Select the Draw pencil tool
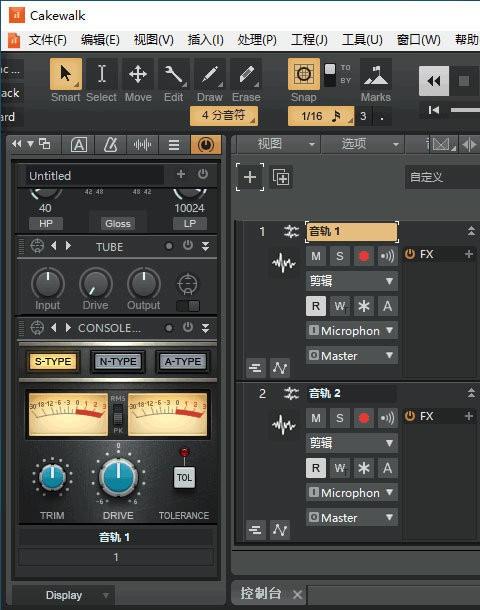The width and height of the screenshot is (480, 610). pos(210,74)
